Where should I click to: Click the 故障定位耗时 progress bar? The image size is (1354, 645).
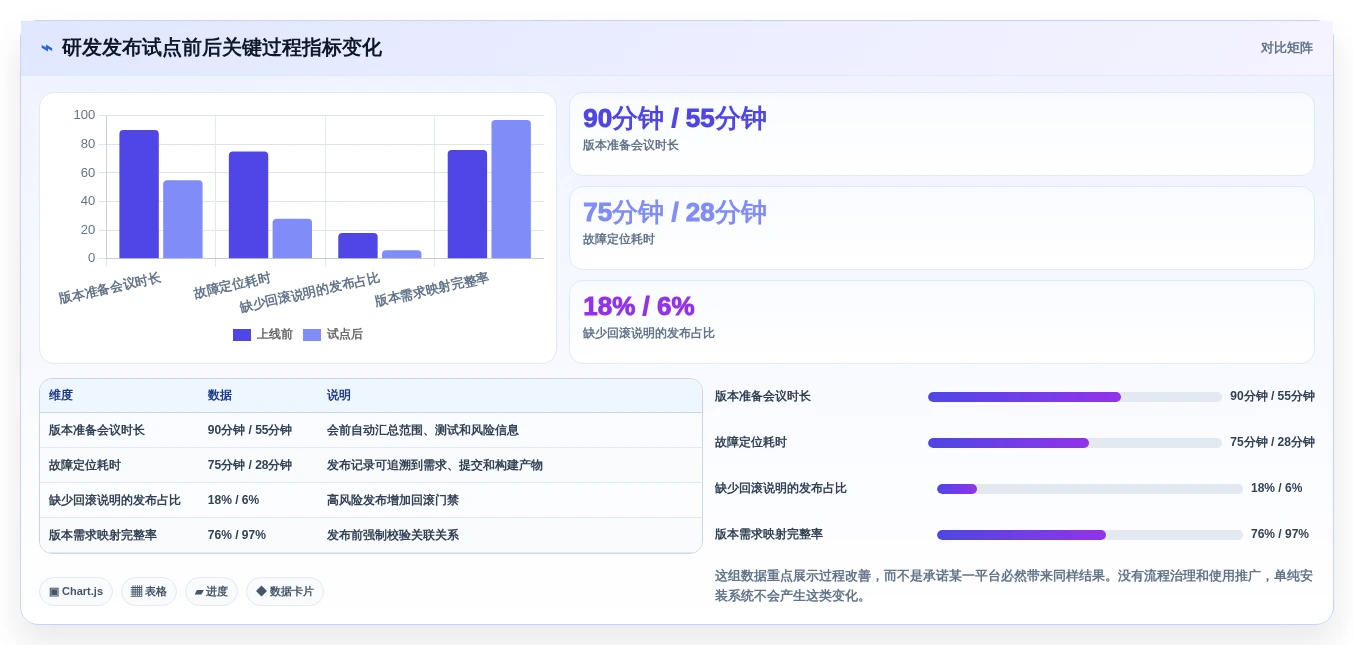coord(1075,443)
